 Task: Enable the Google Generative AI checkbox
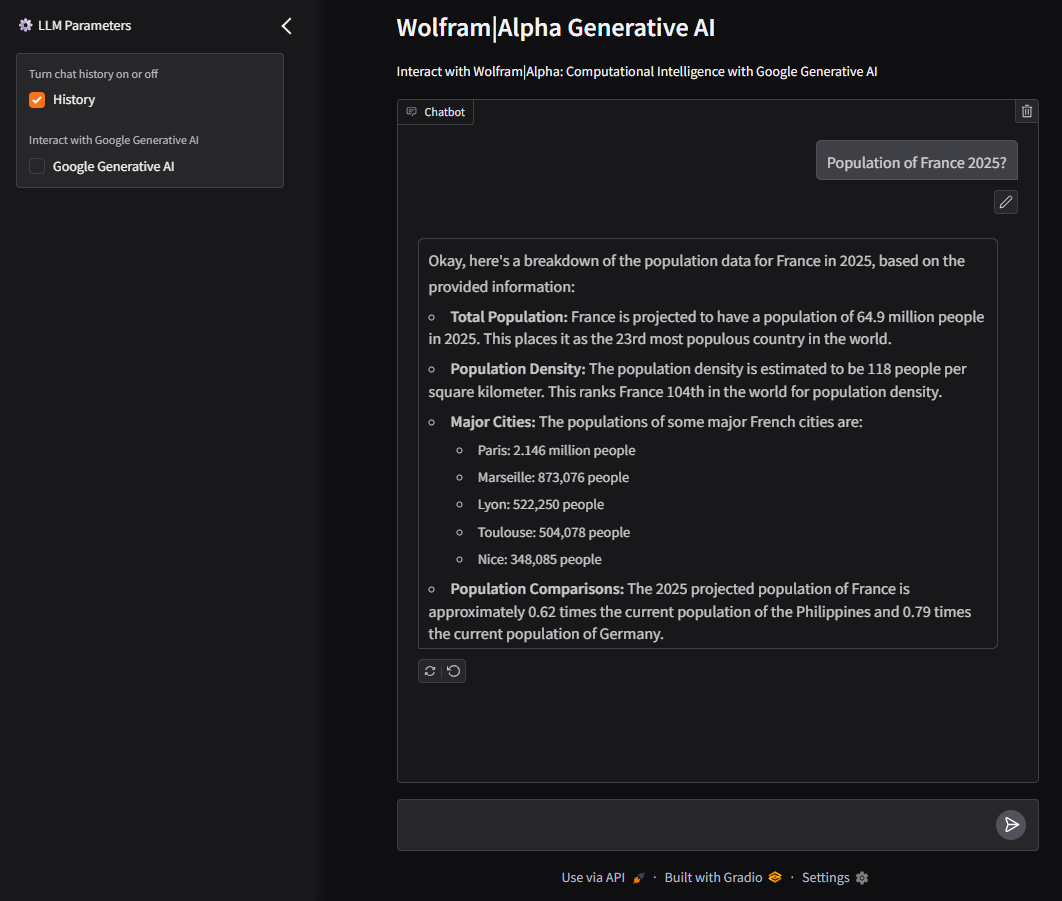[37, 167]
